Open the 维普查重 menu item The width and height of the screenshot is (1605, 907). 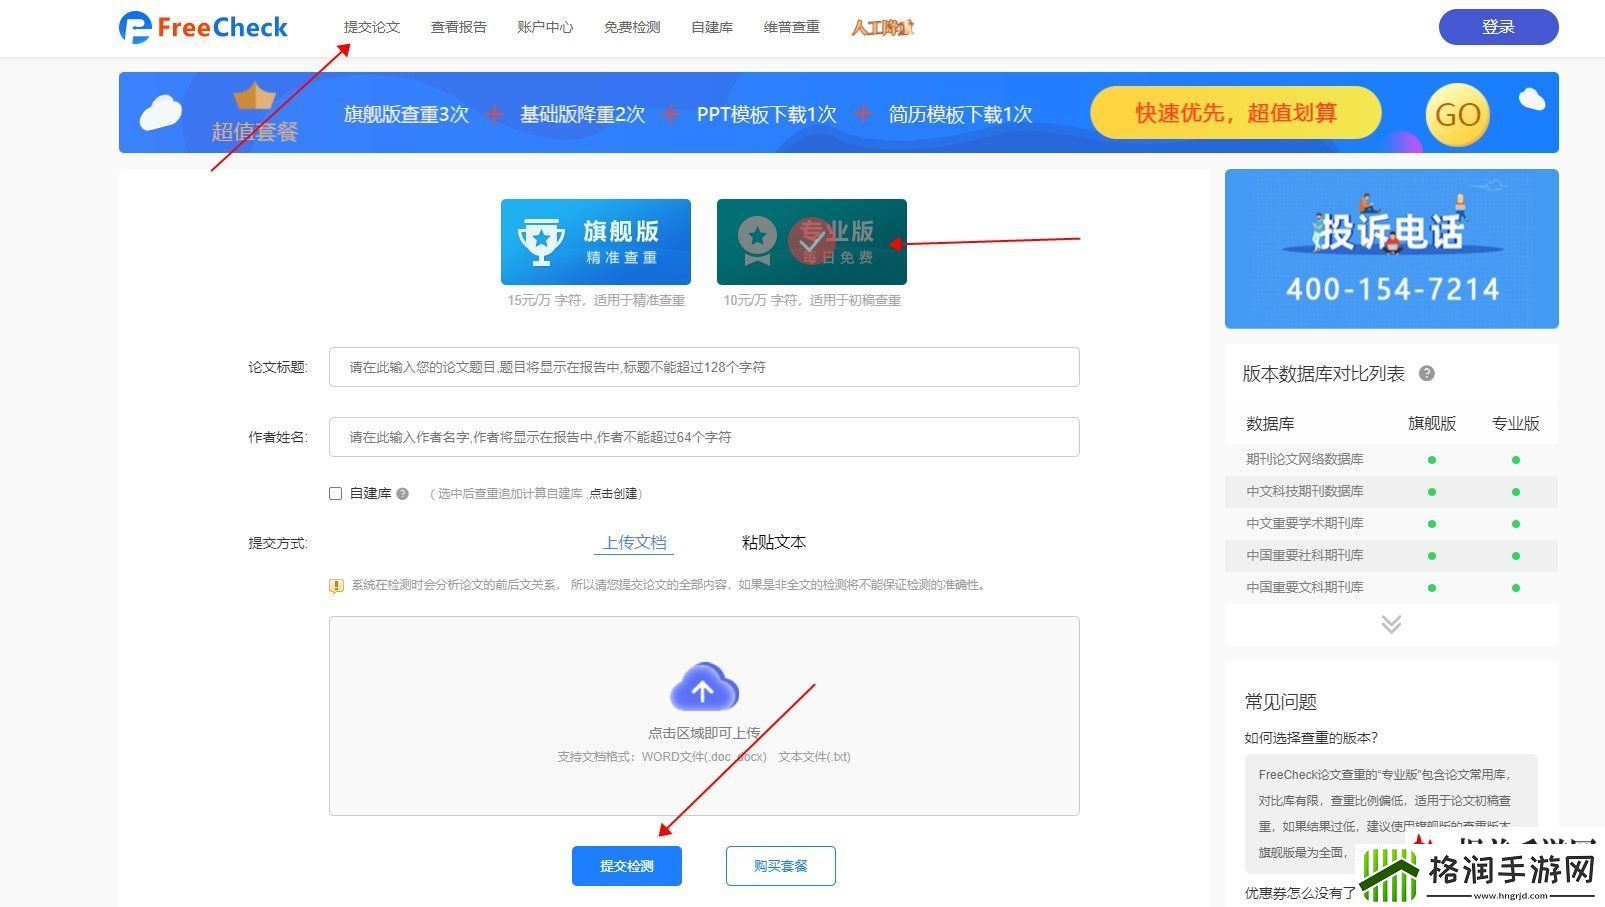point(790,27)
